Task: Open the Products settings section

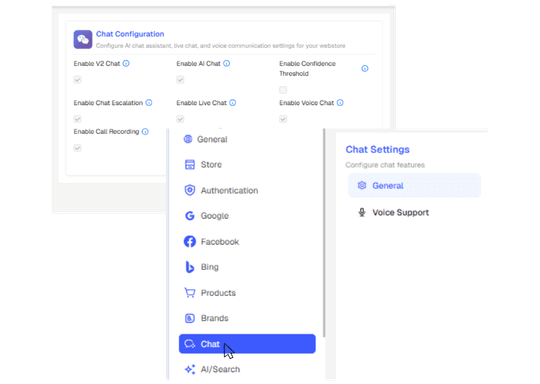Action: 247,293
